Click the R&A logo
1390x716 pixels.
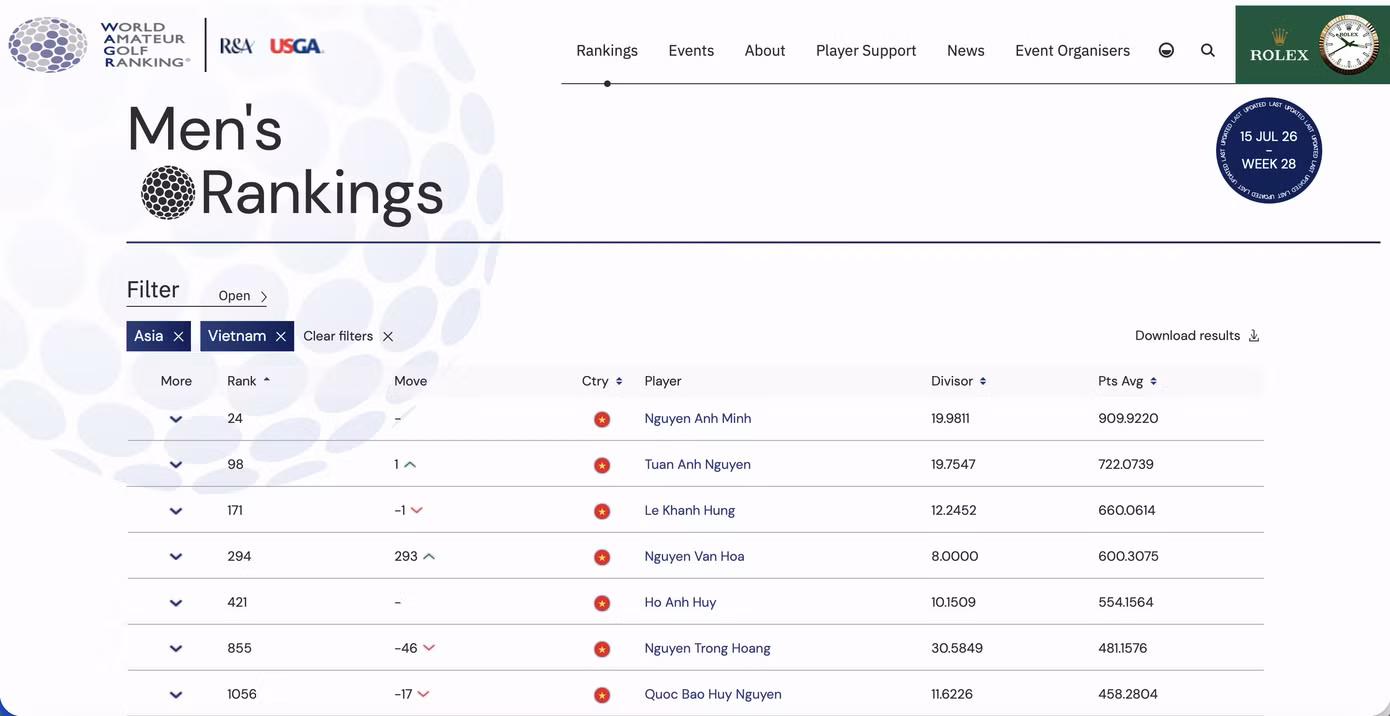pyautogui.click(x=236, y=46)
